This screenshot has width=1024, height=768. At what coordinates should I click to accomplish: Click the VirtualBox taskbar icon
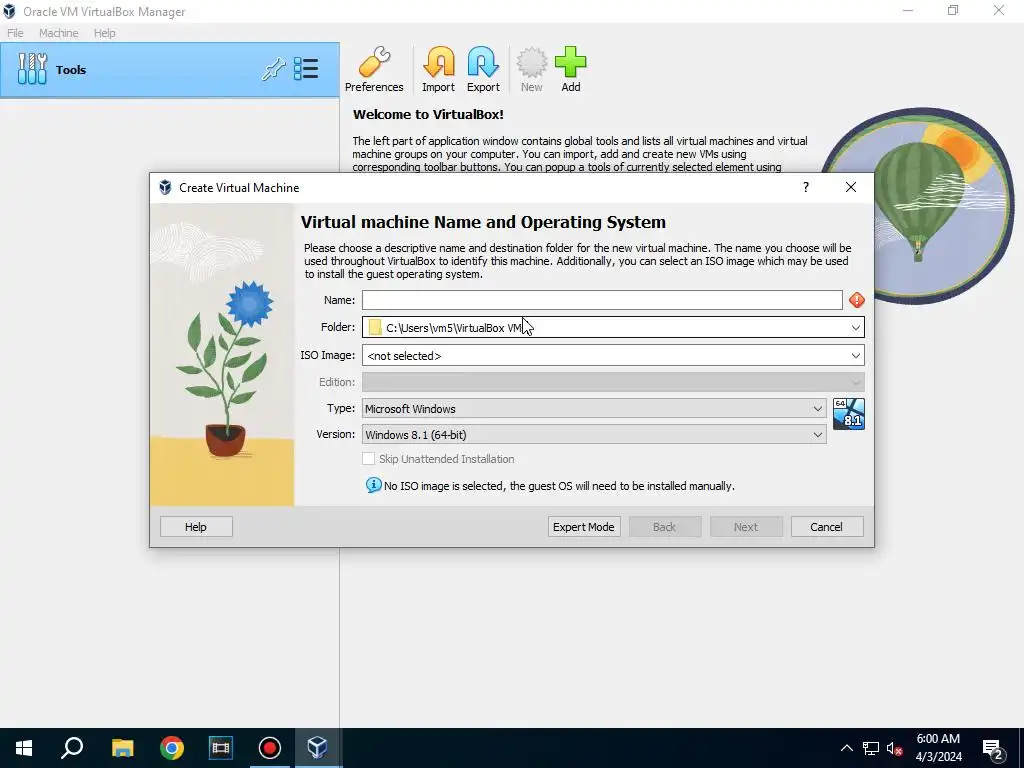[x=318, y=748]
